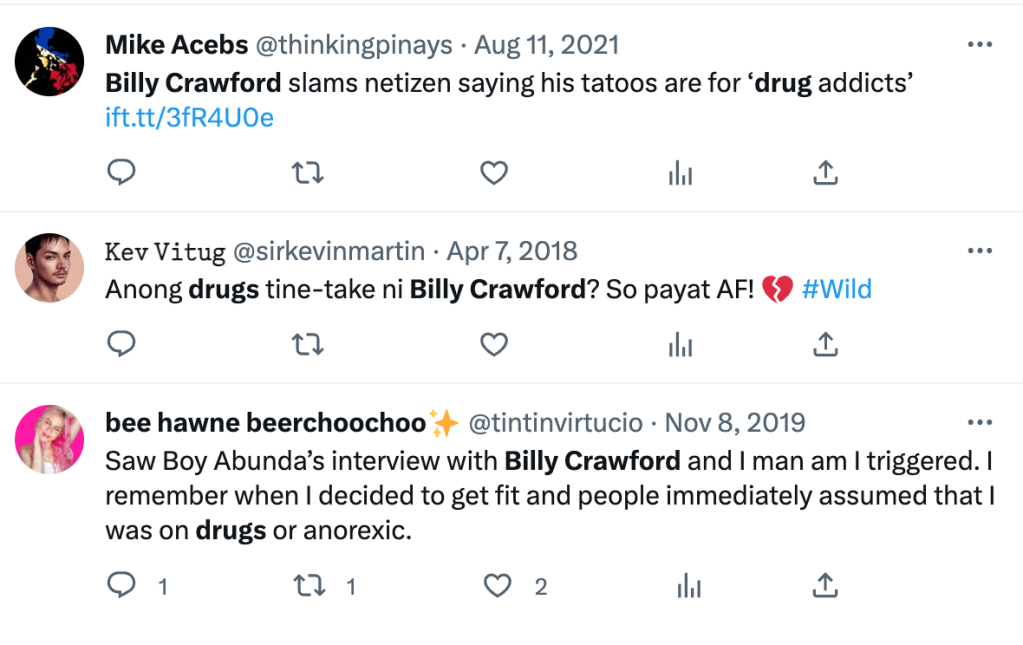Like Kev Vitug's tweet
This screenshot has height=645, width=1023.
pyautogui.click(x=494, y=345)
